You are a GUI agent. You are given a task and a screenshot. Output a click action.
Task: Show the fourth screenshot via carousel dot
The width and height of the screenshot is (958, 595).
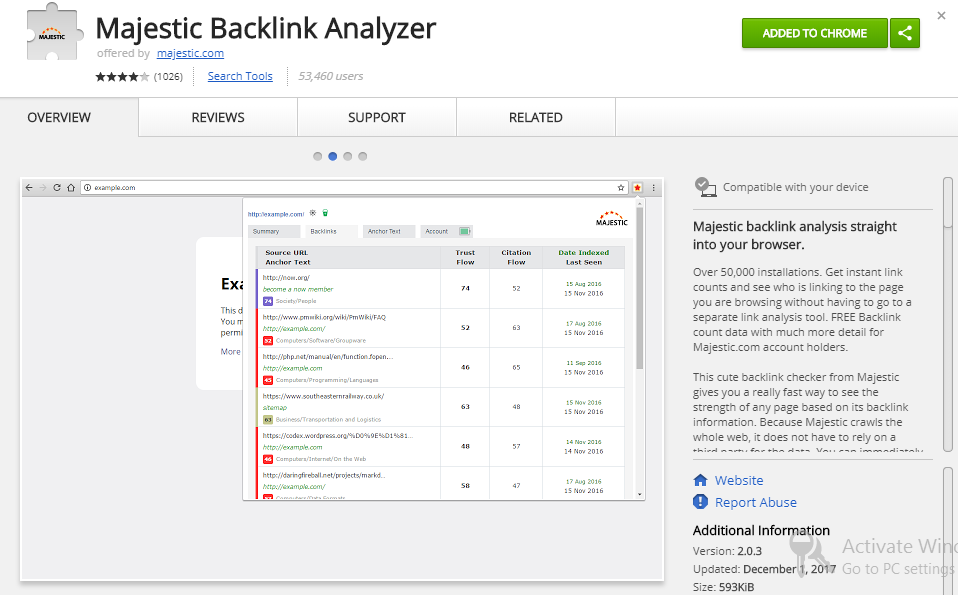pos(363,156)
